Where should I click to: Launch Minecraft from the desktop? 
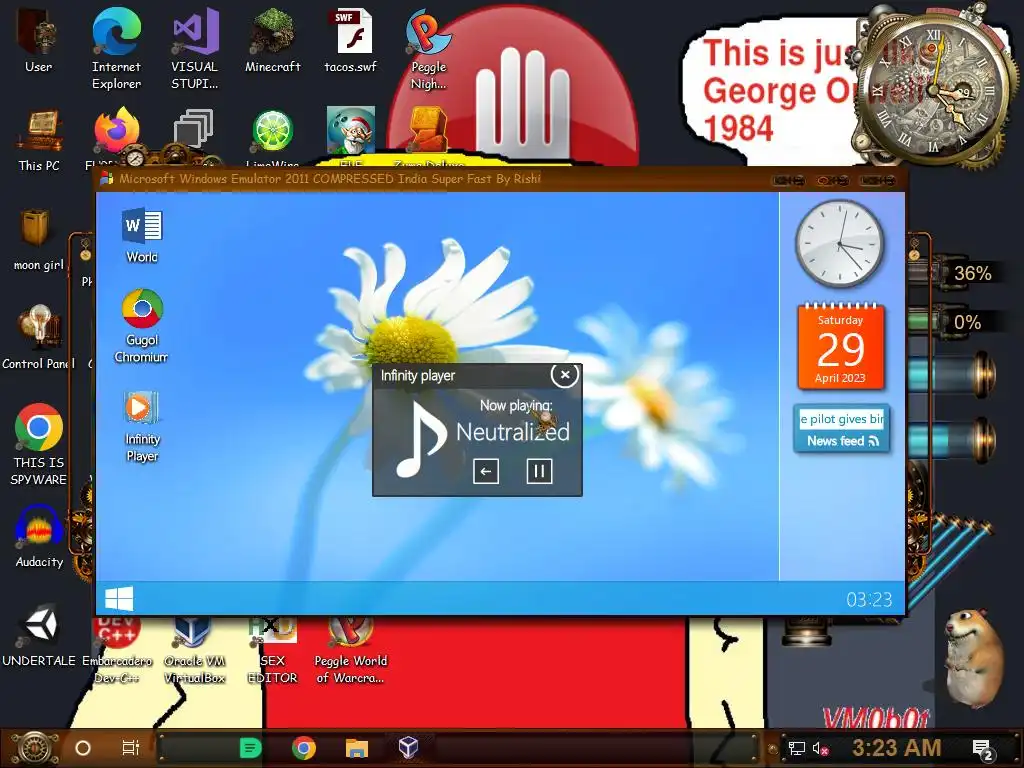(x=273, y=39)
